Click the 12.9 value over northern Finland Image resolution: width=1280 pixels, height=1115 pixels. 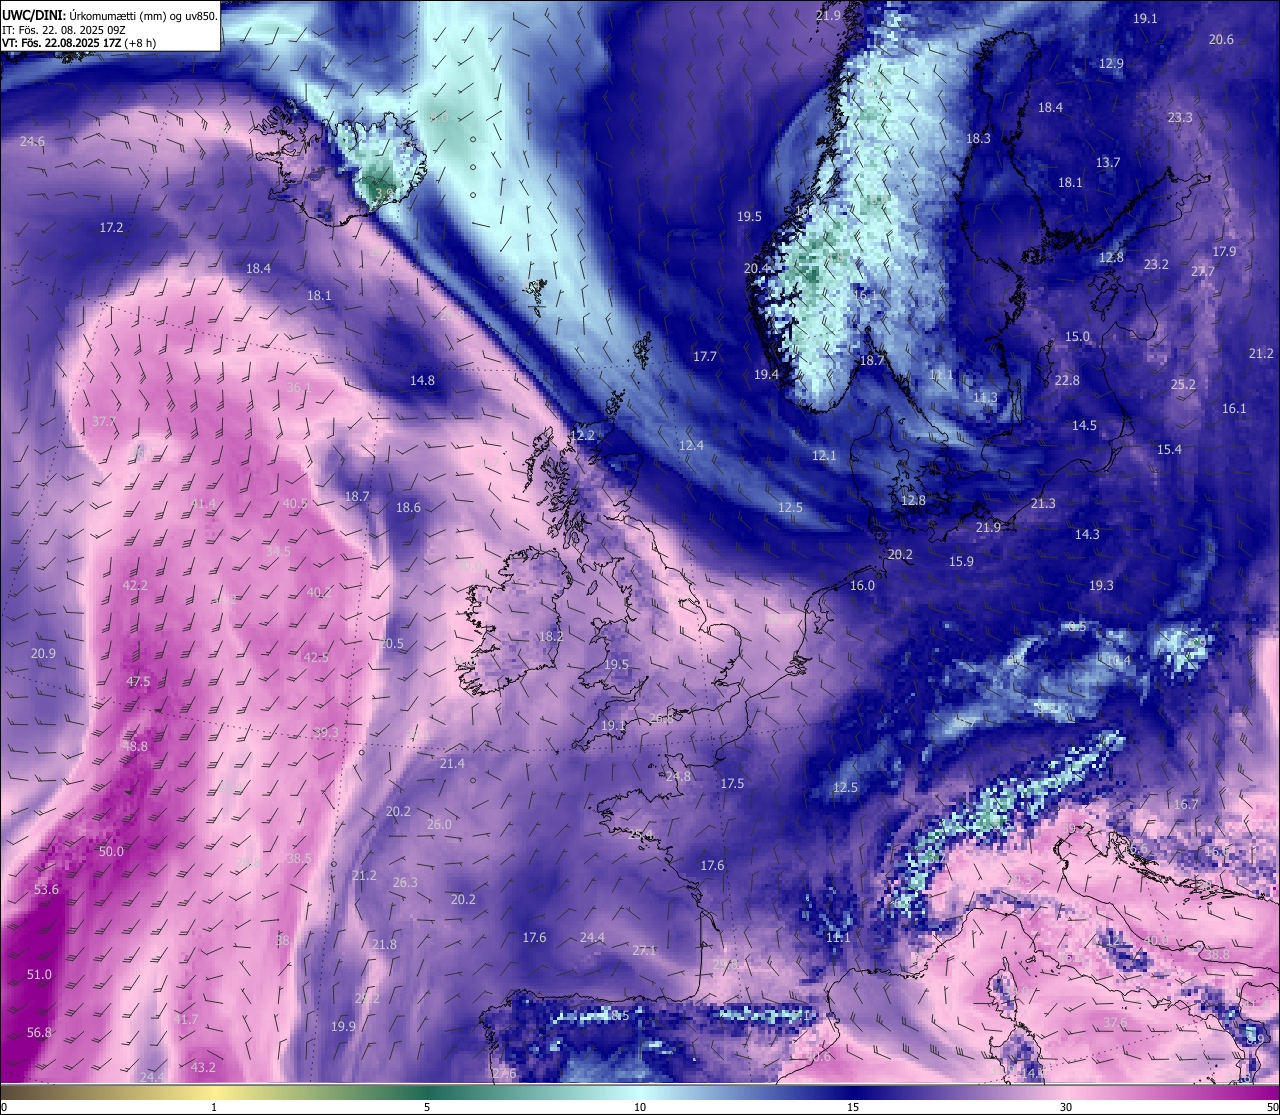tap(1111, 63)
